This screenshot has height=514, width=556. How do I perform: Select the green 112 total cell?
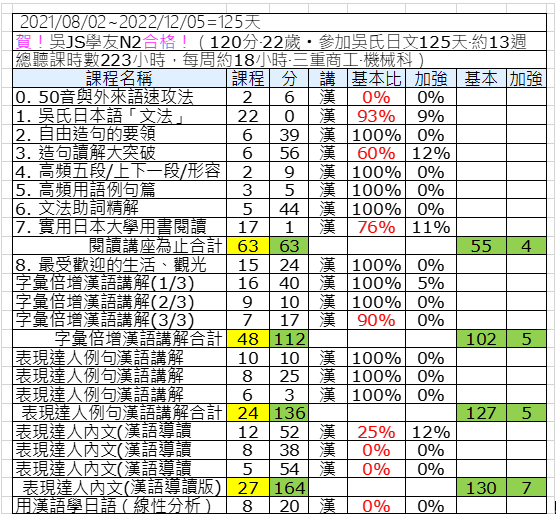289,339
